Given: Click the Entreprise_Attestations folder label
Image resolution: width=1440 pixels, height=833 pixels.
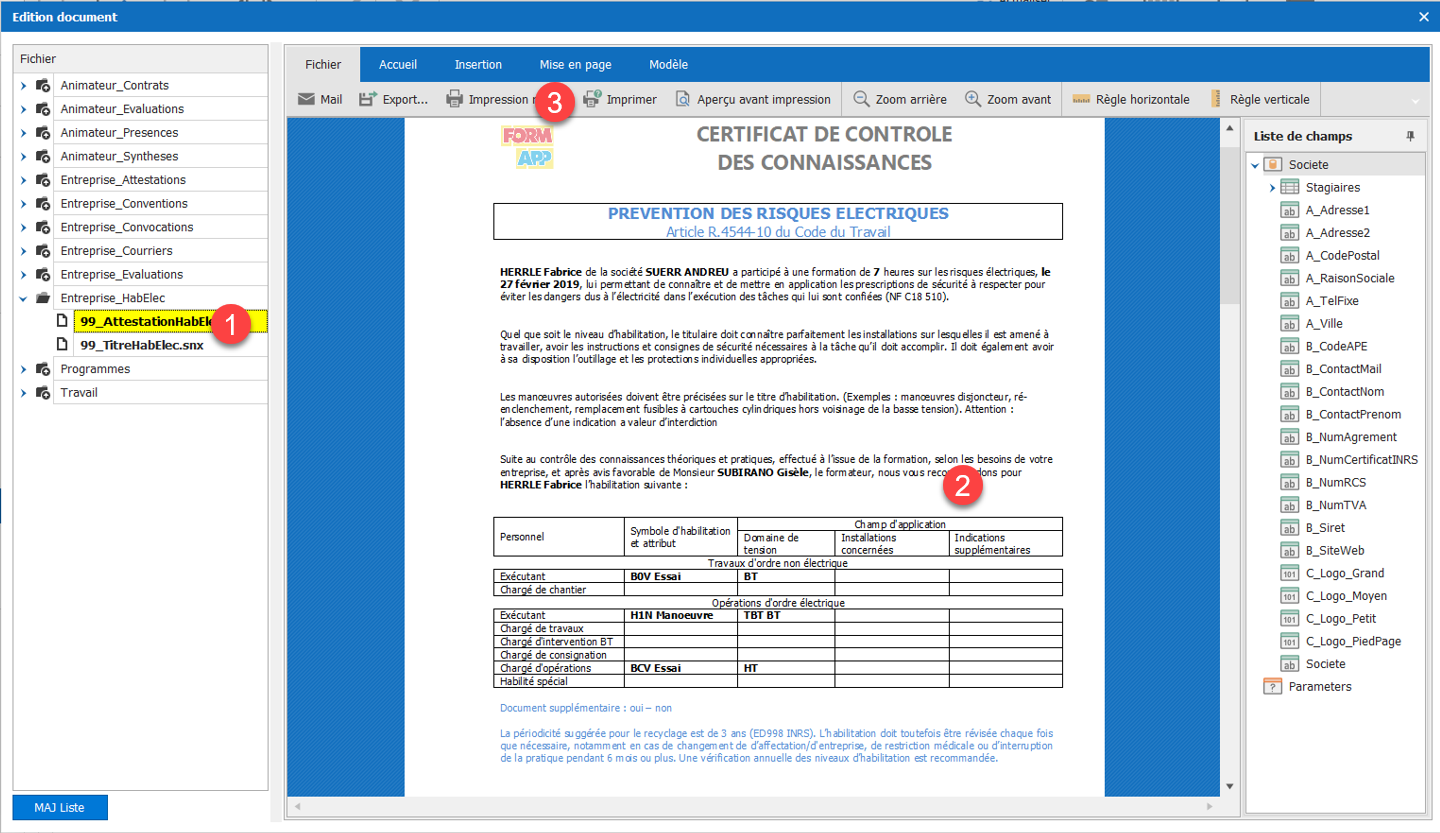Looking at the screenshot, I should pyautogui.click(x=123, y=180).
